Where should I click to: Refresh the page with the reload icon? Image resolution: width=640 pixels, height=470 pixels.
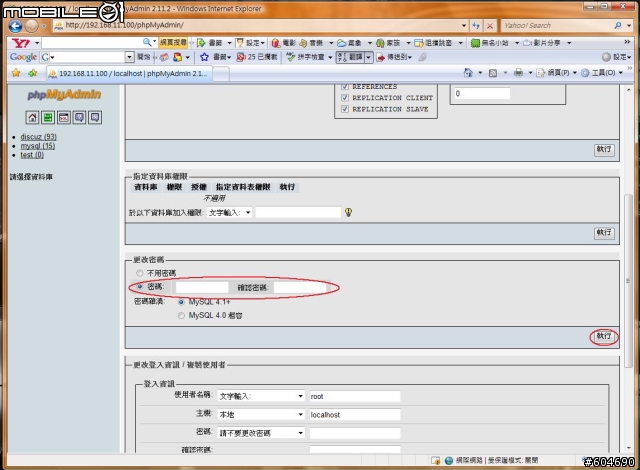coord(476,25)
